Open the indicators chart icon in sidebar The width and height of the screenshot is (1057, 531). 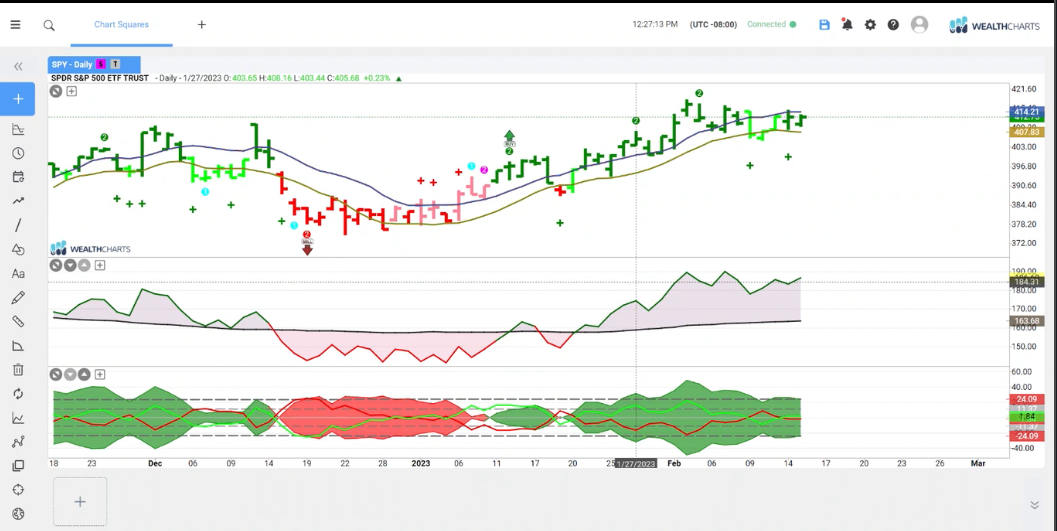(x=18, y=129)
